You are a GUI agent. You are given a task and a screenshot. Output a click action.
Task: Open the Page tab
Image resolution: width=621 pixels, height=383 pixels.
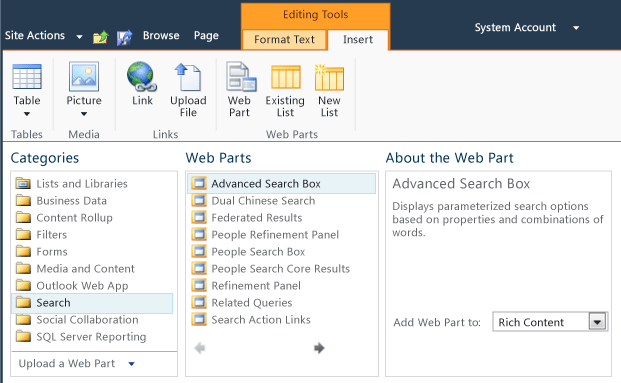click(x=206, y=36)
